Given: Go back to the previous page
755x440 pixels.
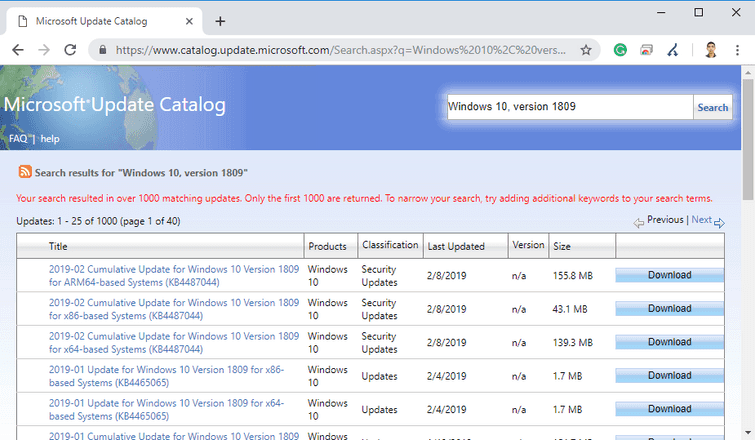Looking at the screenshot, I should pos(18,50).
